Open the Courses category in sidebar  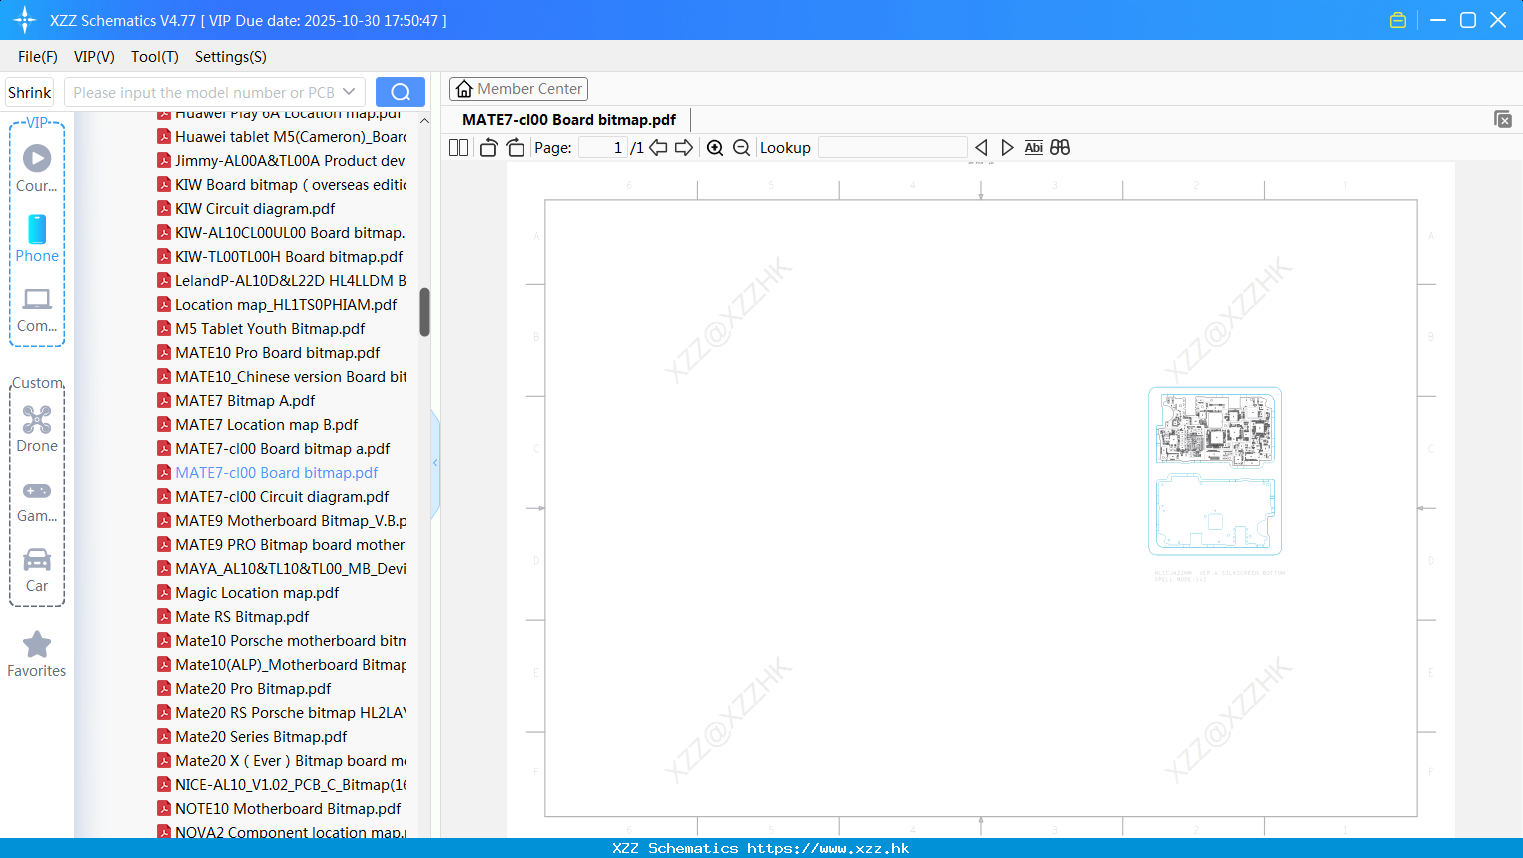[37, 168]
